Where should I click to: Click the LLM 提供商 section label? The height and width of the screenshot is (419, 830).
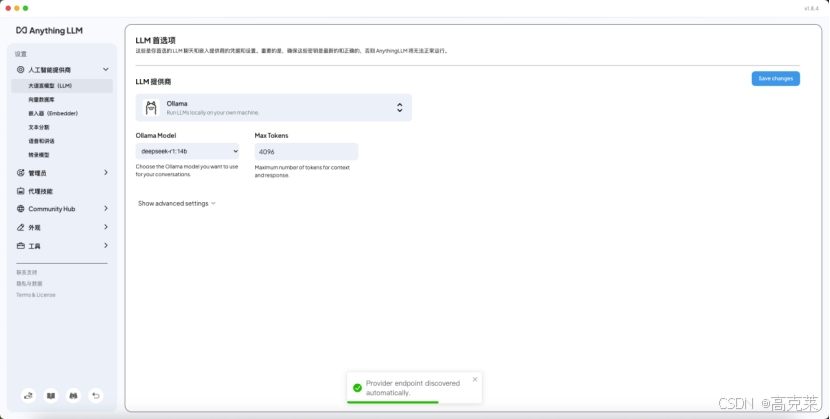coord(153,81)
